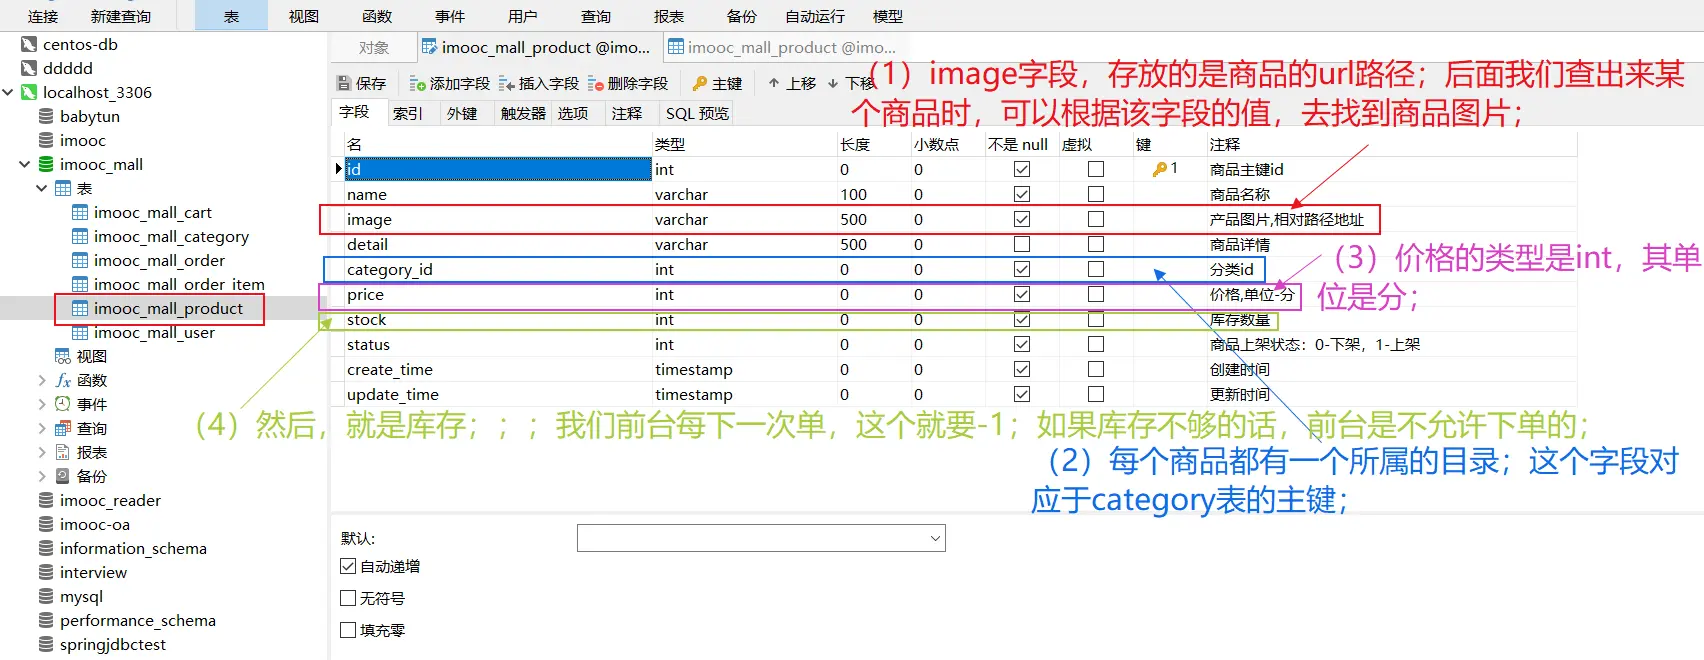Collapse the imooc_mall database node
This screenshot has width=1704, height=660.
tap(24, 165)
